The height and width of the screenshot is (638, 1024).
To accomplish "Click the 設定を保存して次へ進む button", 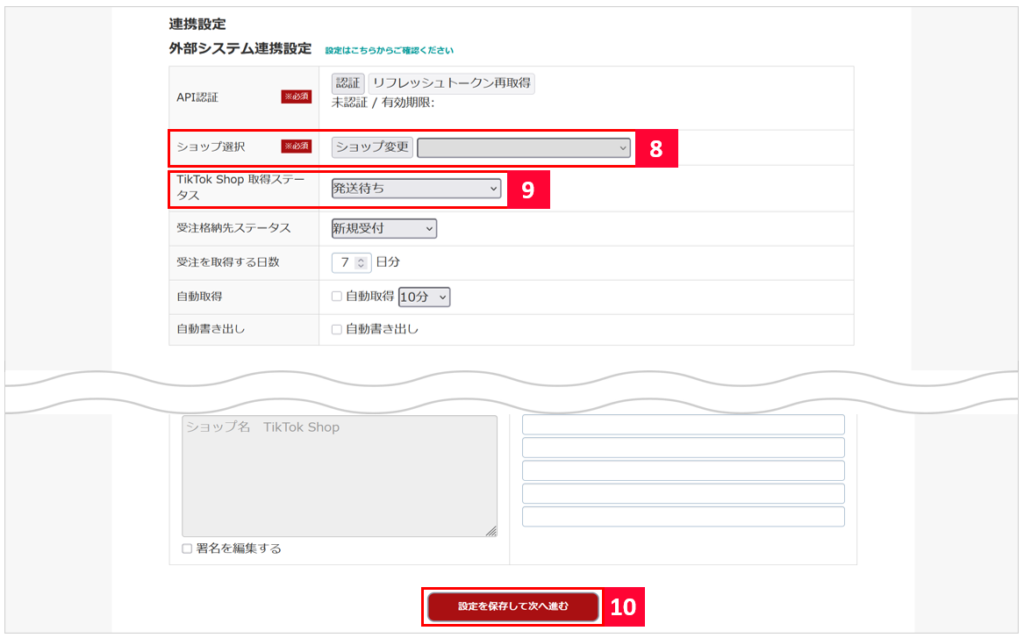I will point(513,606).
